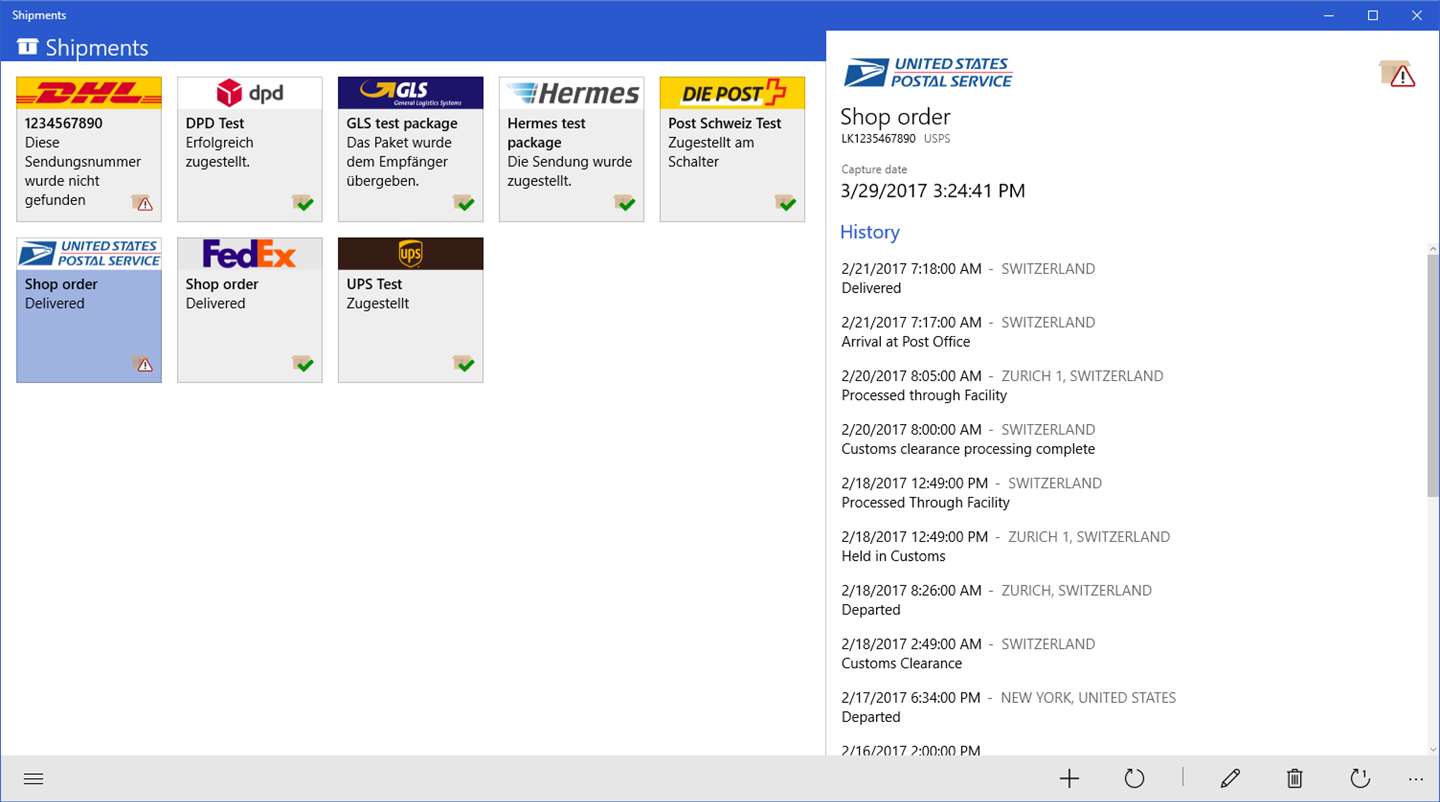Click the circular refresh icon beside the plus icon
The width and height of the screenshot is (1440, 802).
point(1134,779)
